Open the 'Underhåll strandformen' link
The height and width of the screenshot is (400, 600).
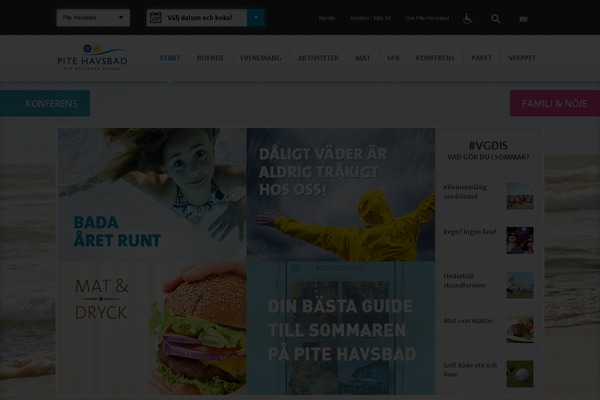(464, 281)
